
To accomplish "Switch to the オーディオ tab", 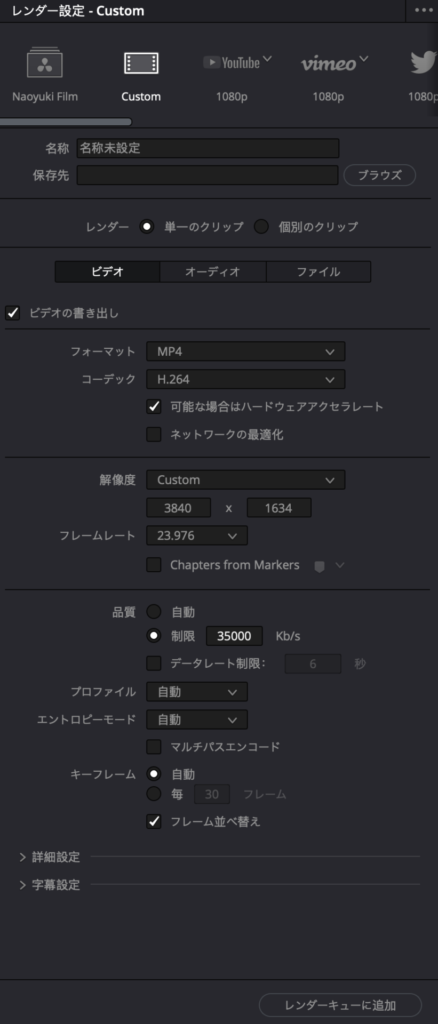I will [213, 272].
